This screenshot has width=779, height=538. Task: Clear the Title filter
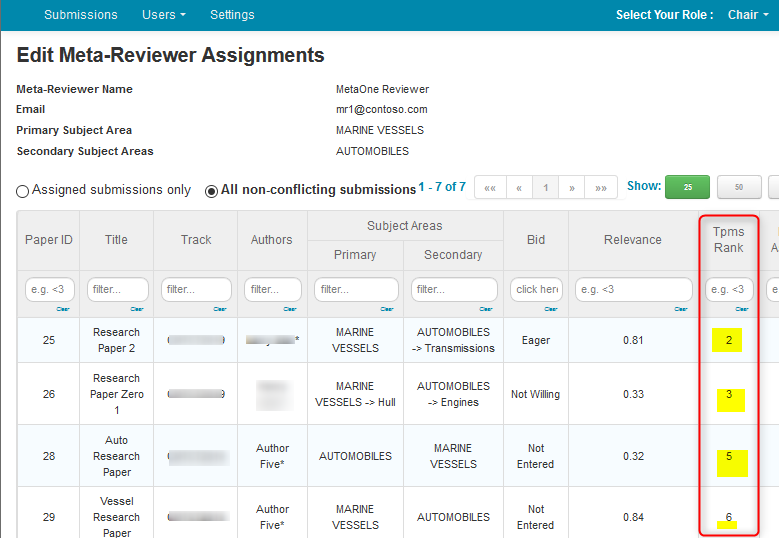coord(137,309)
